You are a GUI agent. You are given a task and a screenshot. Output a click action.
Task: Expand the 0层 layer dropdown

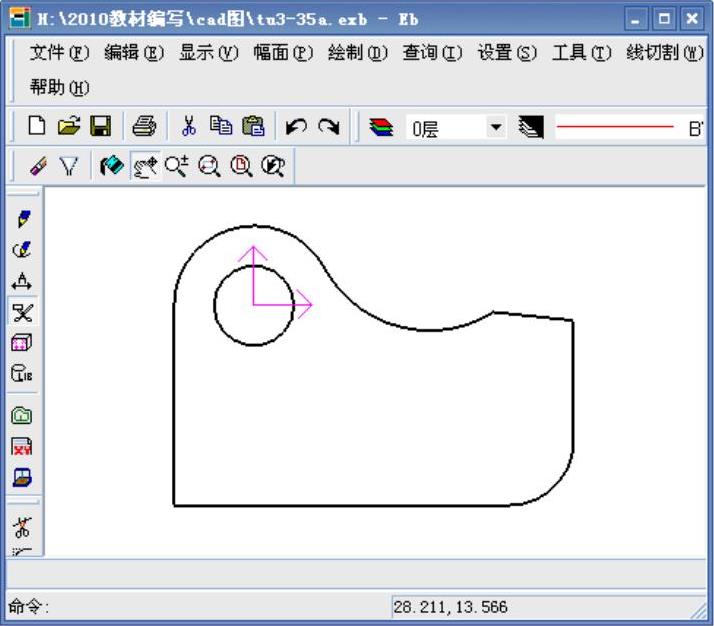pyautogui.click(x=496, y=127)
